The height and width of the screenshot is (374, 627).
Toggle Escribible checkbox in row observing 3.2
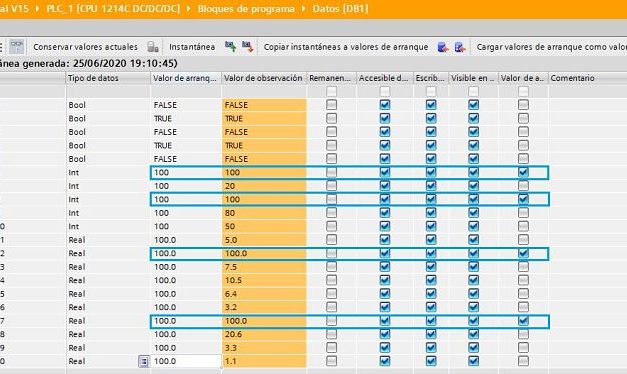(431, 307)
